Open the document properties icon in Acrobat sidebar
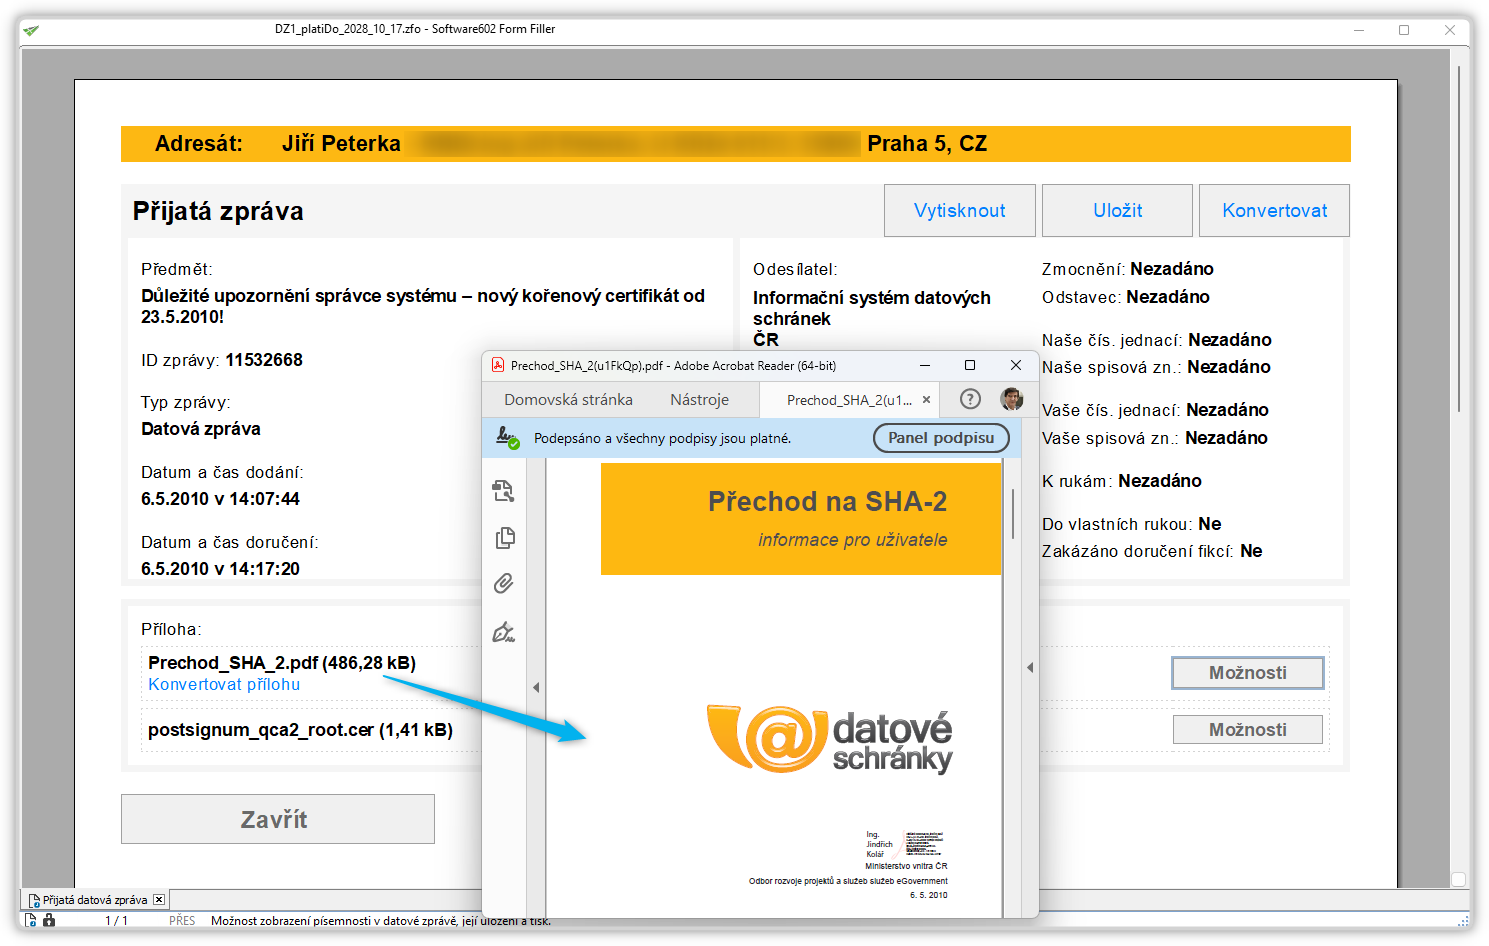The image size is (1489, 946). pos(503,491)
